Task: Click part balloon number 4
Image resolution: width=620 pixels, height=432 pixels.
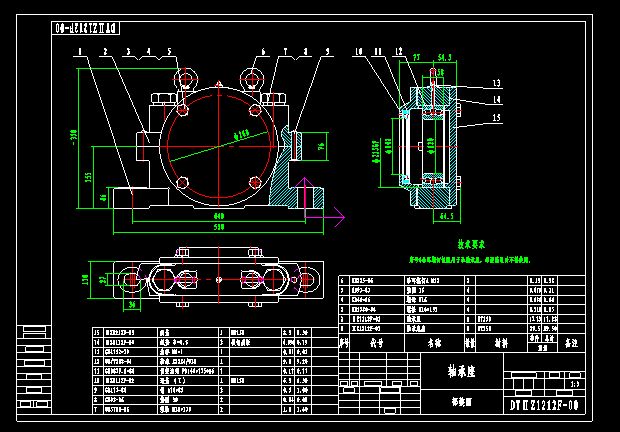Action: tap(149, 52)
